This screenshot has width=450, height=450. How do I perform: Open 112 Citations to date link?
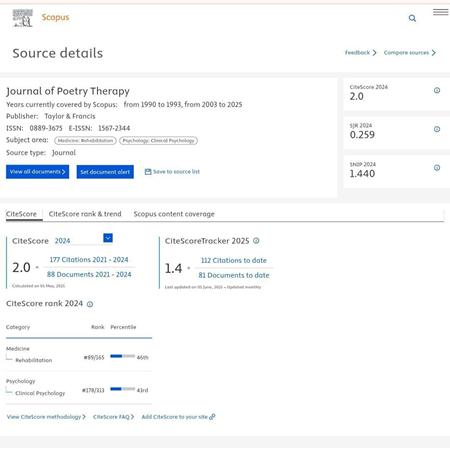click(x=234, y=261)
